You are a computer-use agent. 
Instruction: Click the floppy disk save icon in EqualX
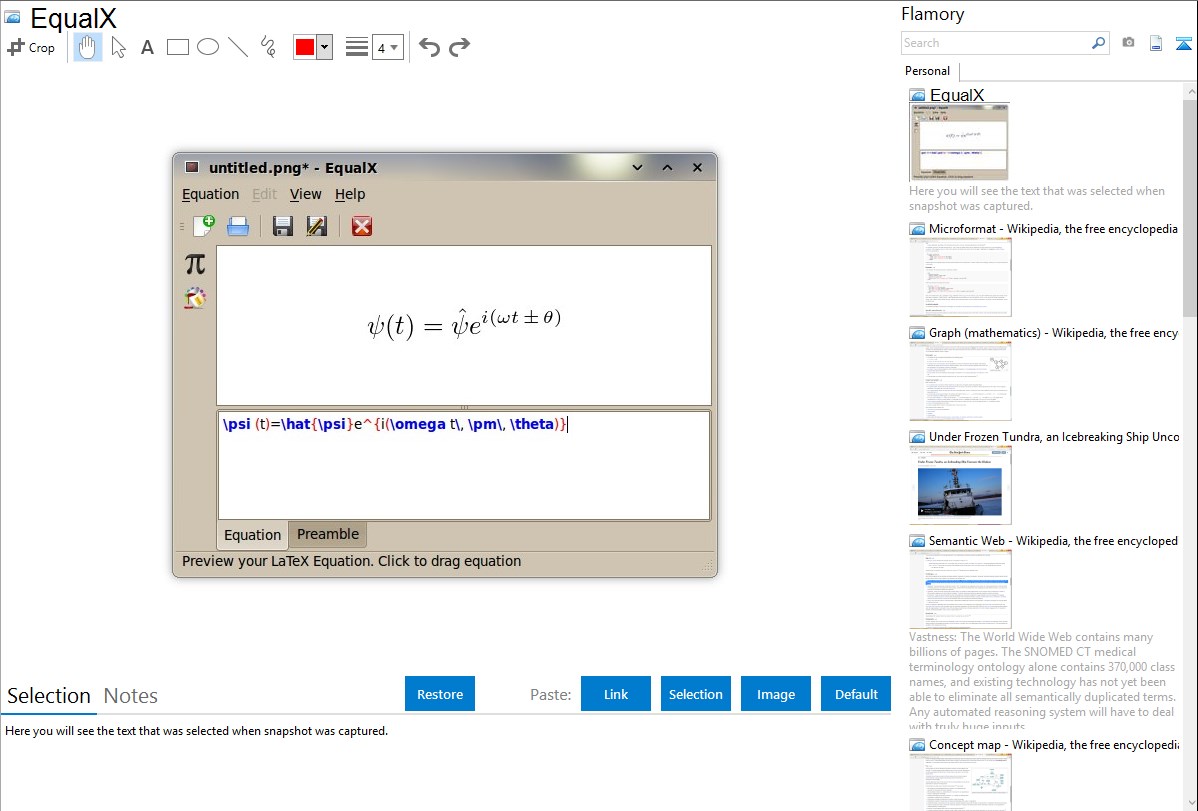pyautogui.click(x=283, y=226)
